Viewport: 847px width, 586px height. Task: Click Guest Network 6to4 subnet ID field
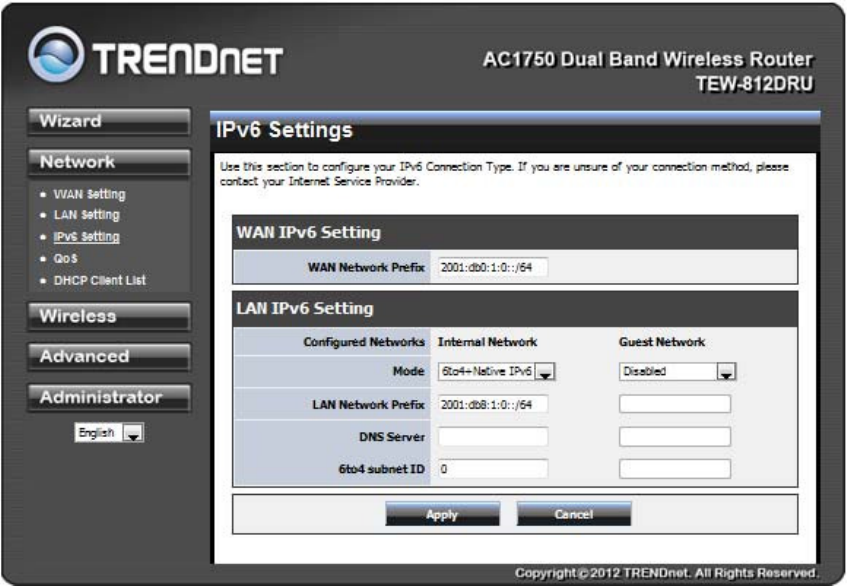(675, 469)
